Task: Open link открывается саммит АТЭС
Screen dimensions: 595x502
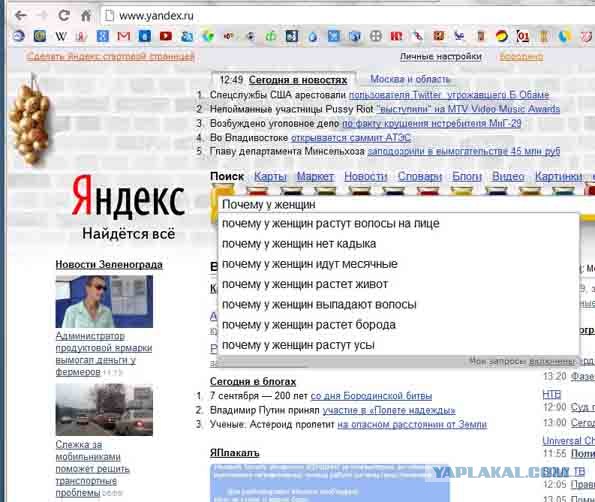Action: (x=351, y=137)
